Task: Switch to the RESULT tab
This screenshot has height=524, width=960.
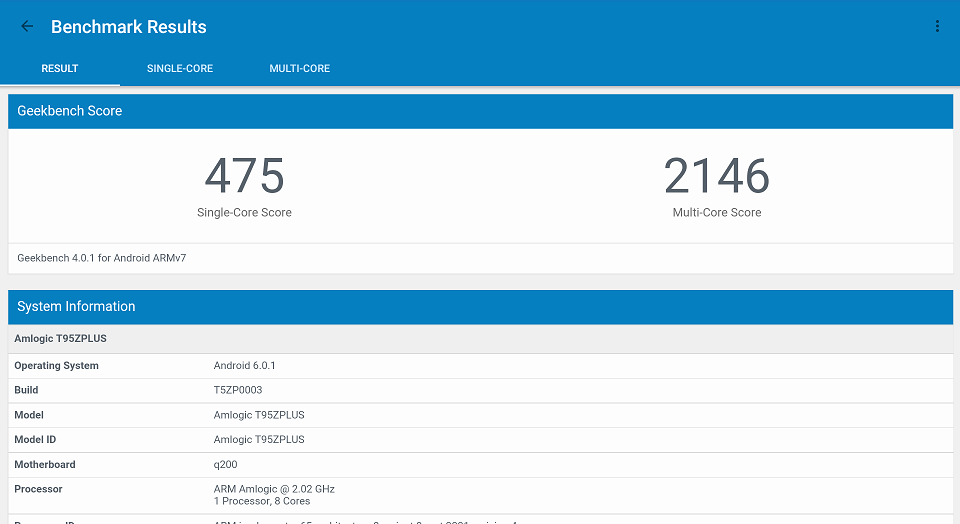Action: click(x=60, y=69)
